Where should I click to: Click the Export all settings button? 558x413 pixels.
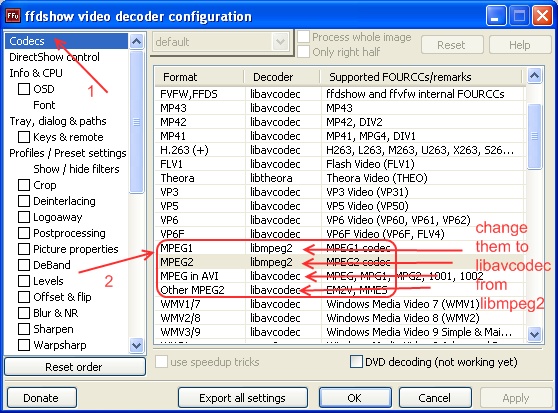tap(242, 398)
